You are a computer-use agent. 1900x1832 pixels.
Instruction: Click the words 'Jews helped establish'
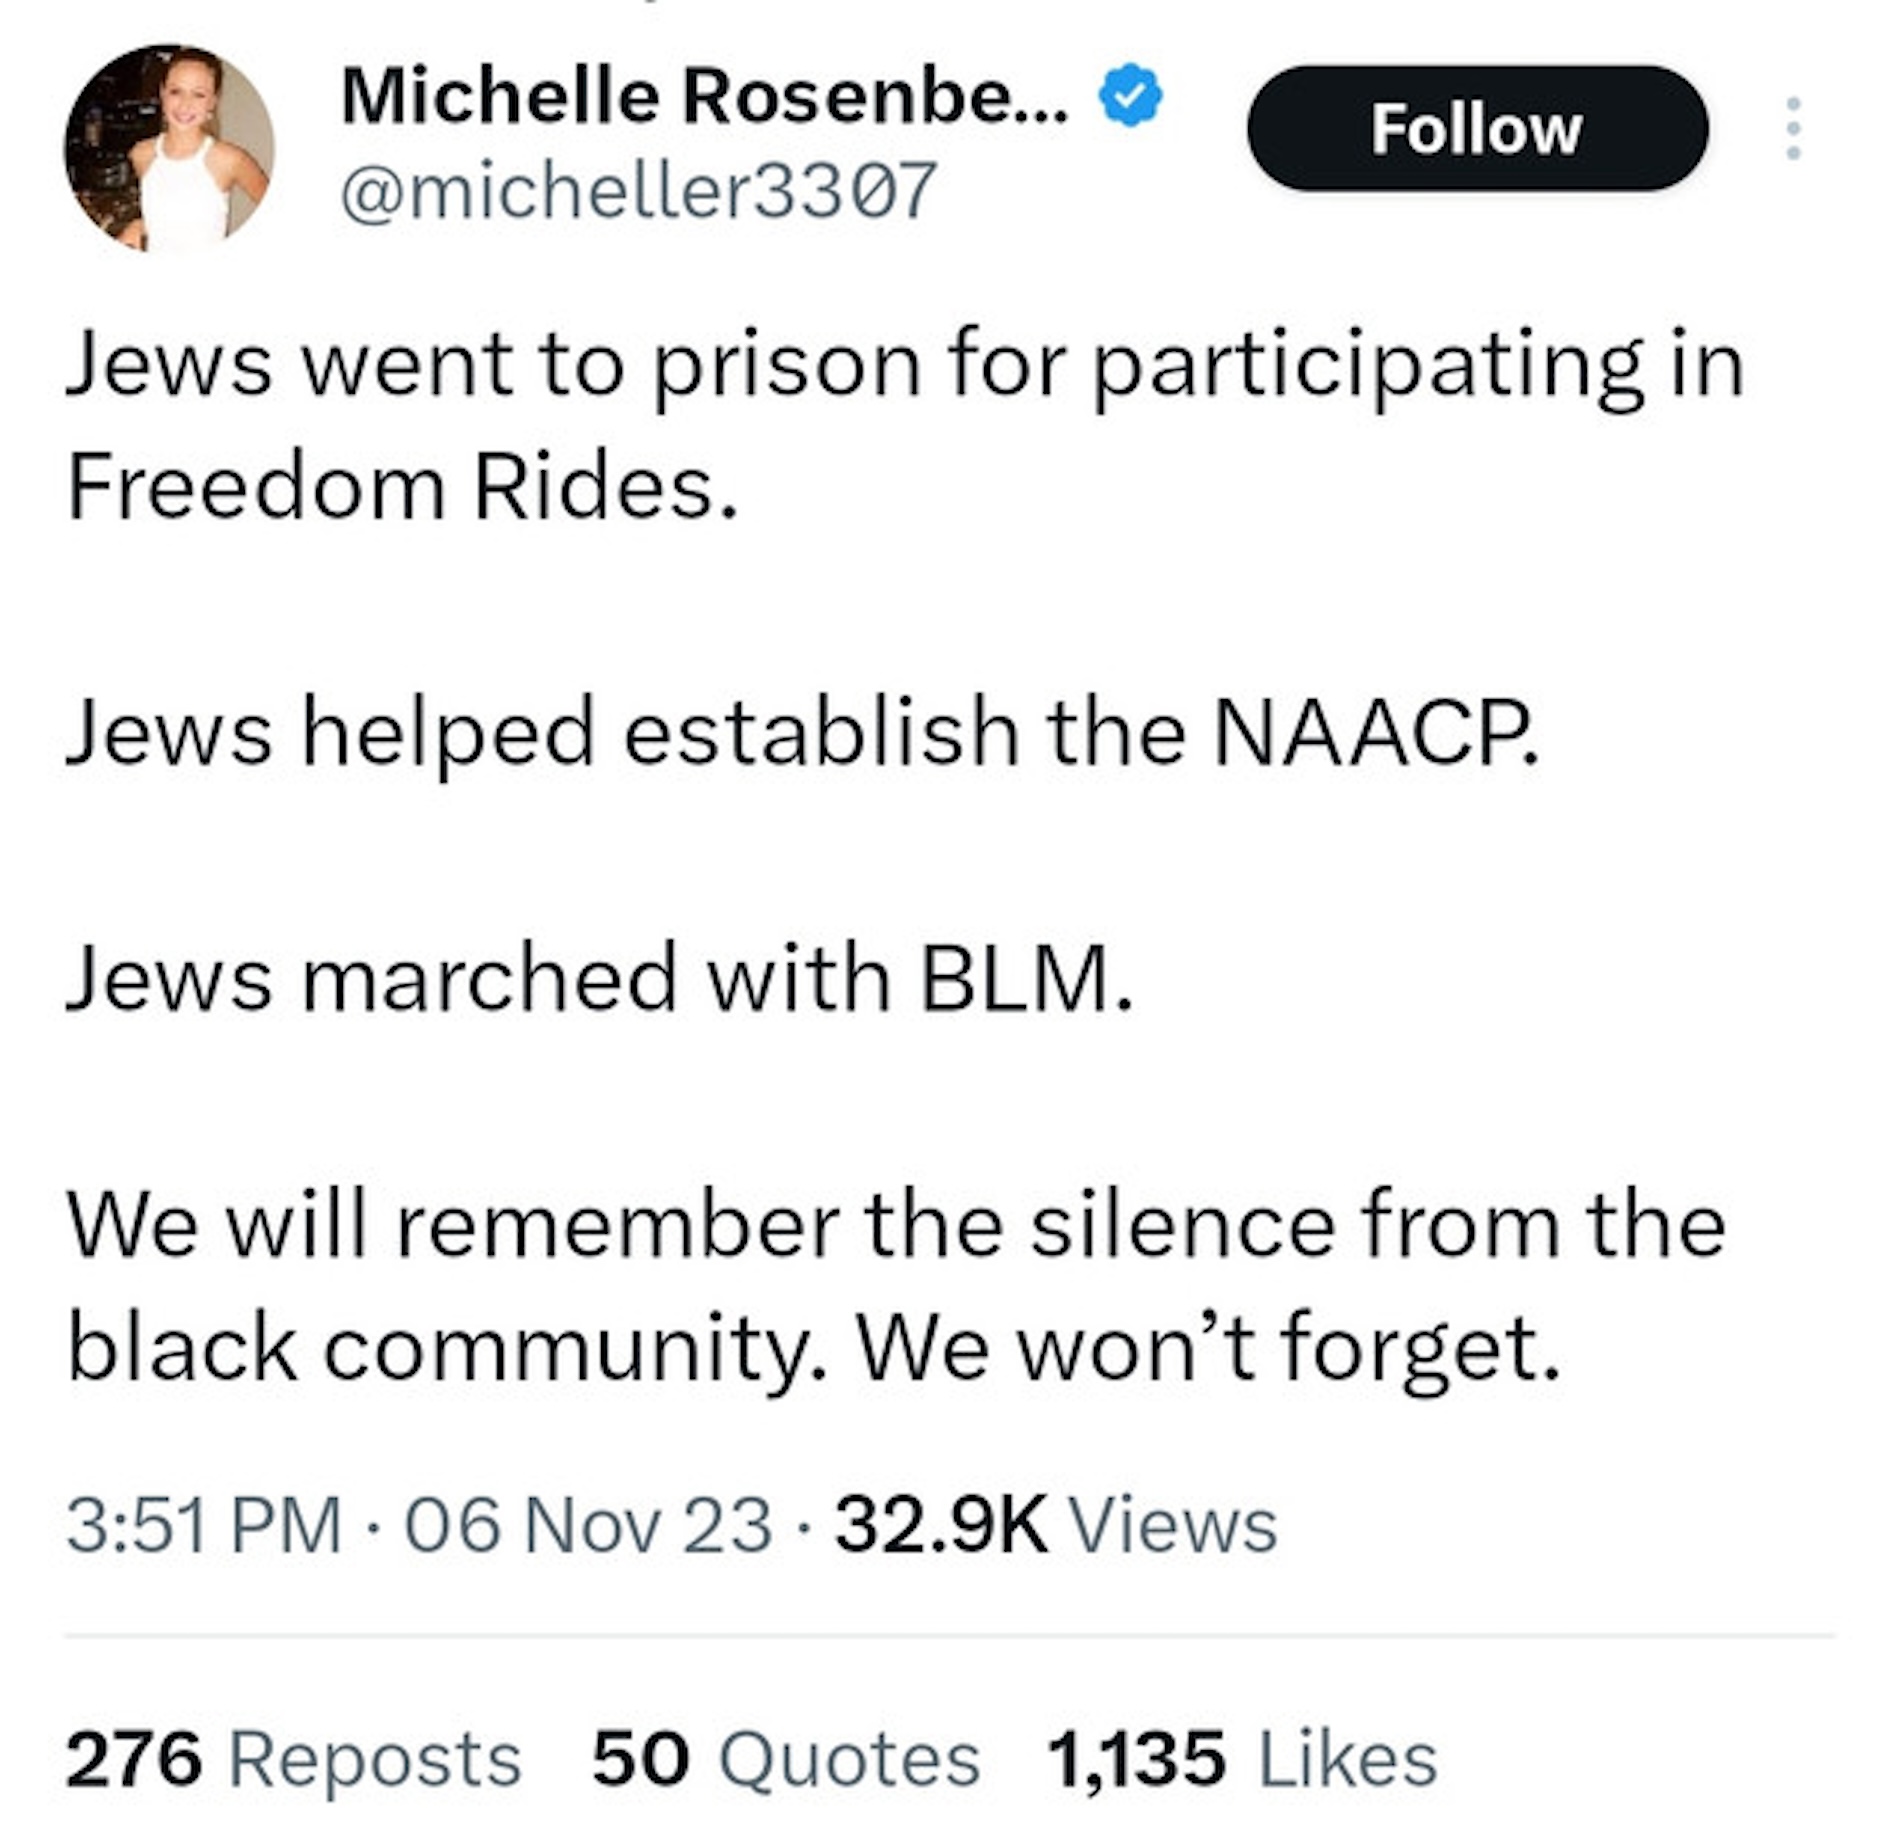click(x=540, y=732)
